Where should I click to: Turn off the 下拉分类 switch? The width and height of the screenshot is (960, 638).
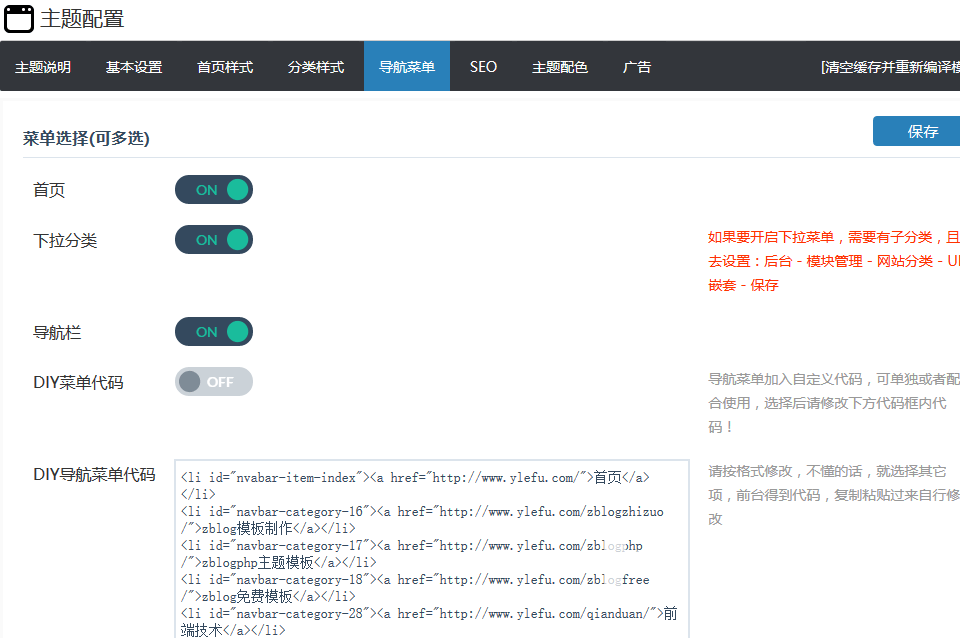pyautogui.click(x=214, y=240)
